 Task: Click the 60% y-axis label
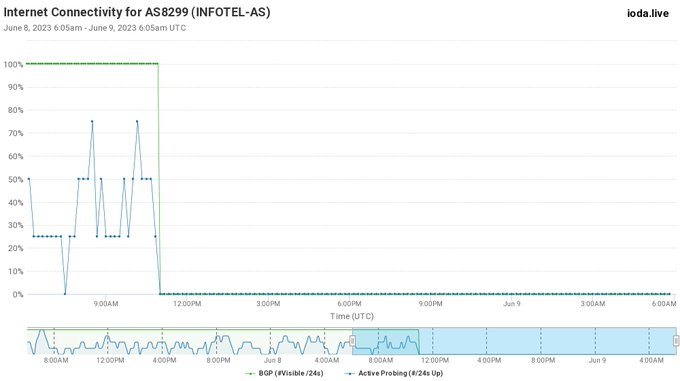(15, 156)
